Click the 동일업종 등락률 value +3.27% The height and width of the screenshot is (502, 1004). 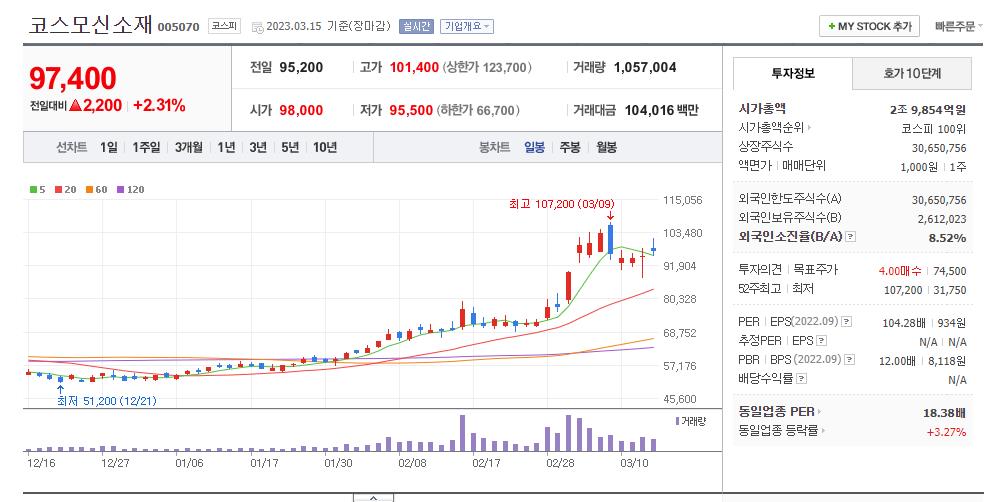[946, 432]
